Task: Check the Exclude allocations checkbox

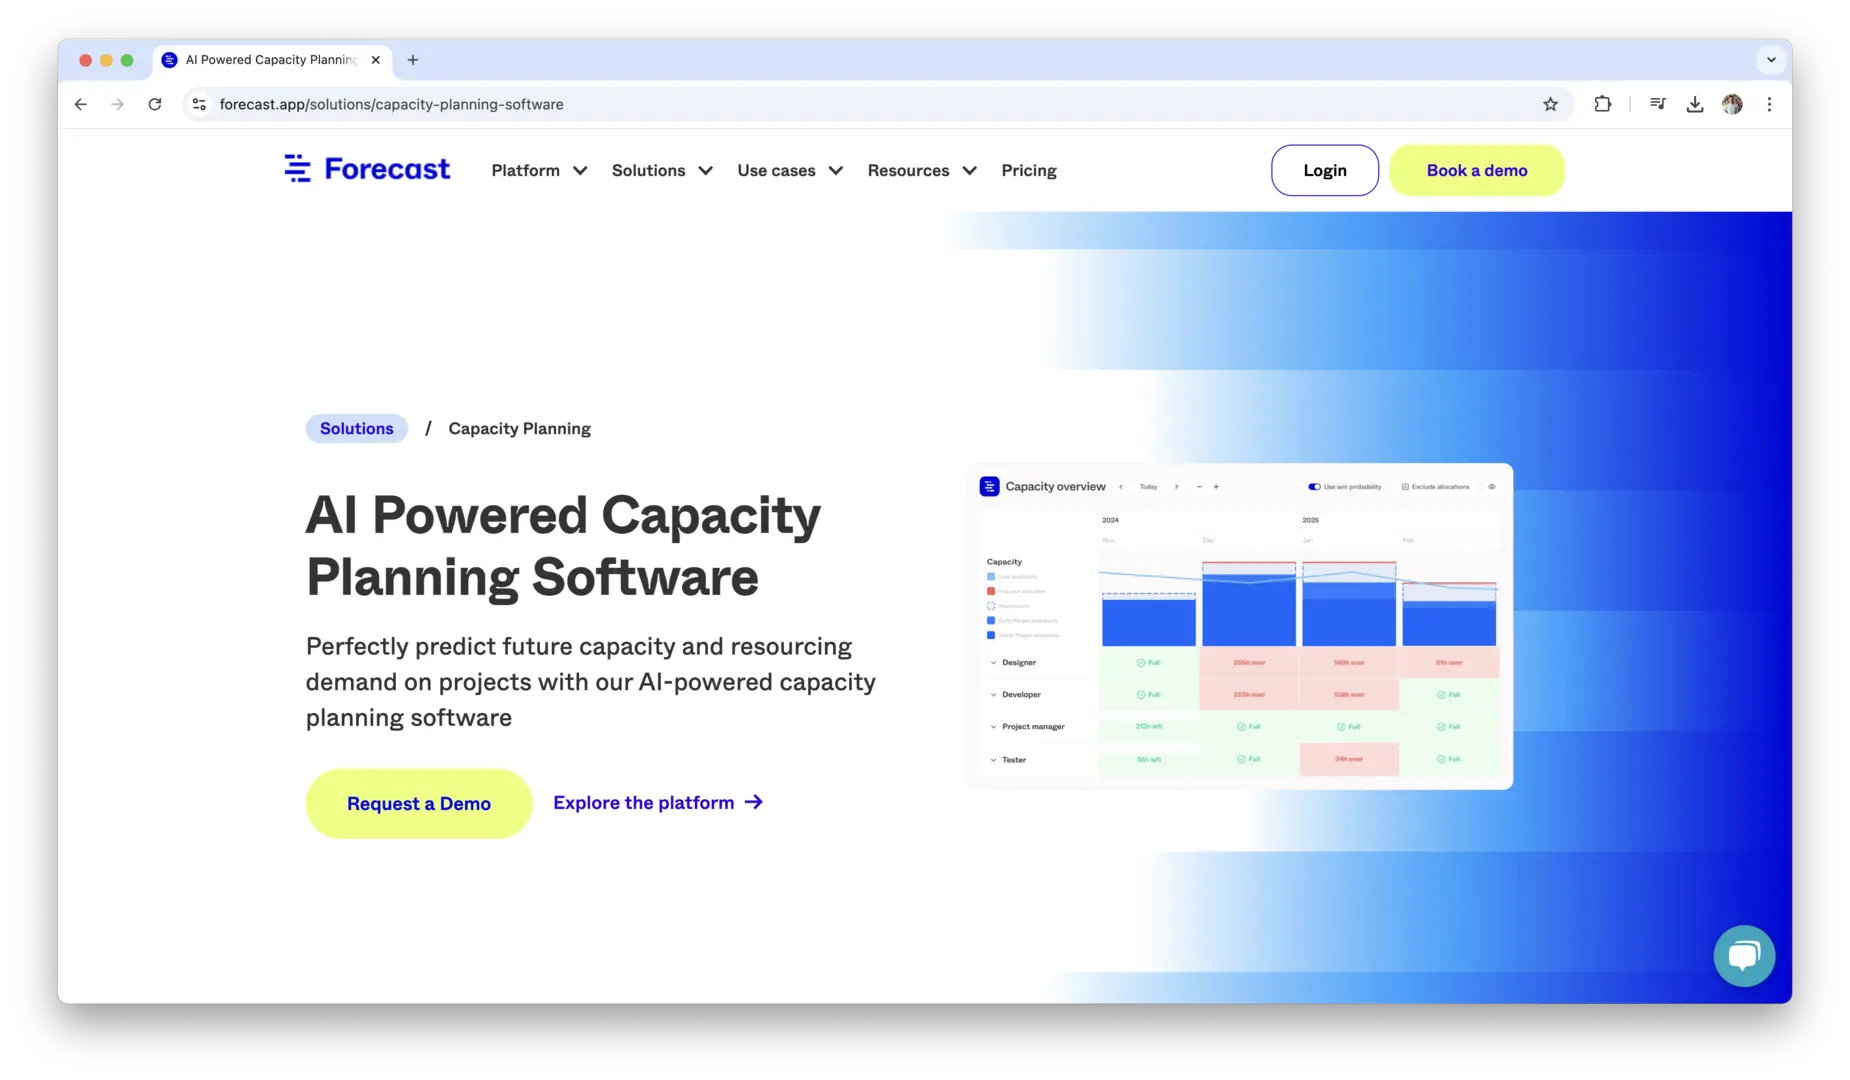Action: [1405, 487]
